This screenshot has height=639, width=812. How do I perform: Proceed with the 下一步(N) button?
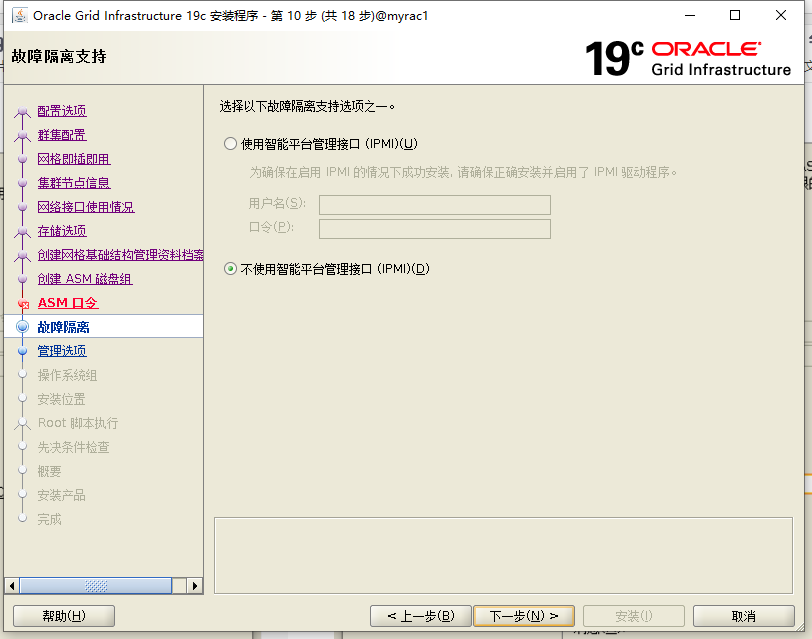tap(524, 616)
